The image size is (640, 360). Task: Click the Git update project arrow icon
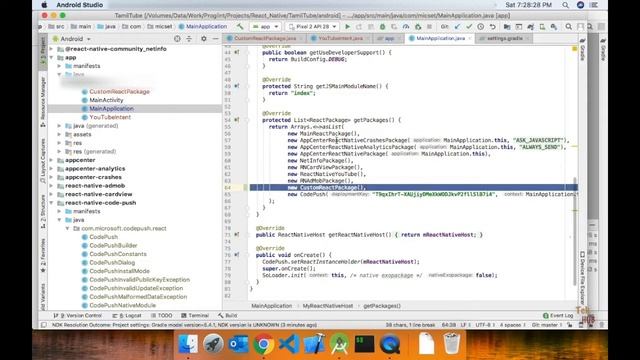pos(457,27)
